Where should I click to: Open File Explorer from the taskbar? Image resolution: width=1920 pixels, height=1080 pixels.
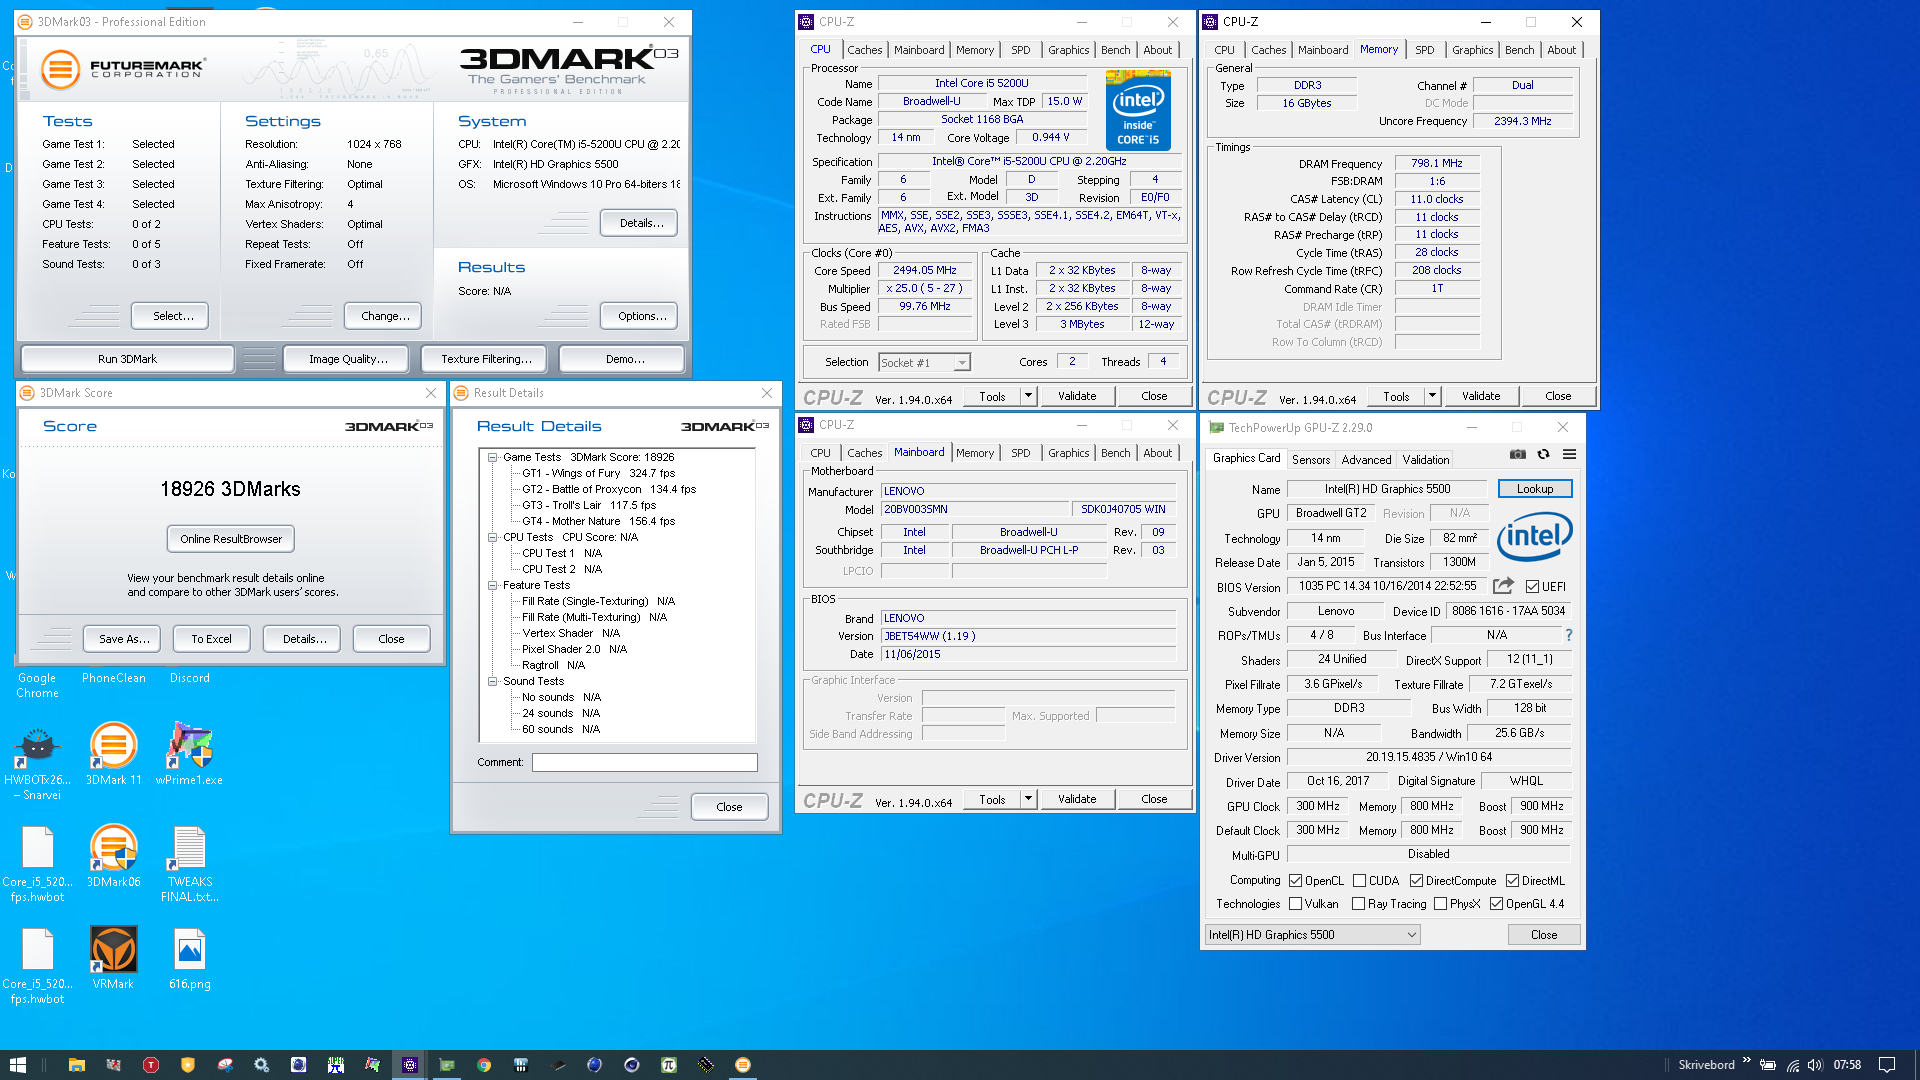[x=76, y=1065]
